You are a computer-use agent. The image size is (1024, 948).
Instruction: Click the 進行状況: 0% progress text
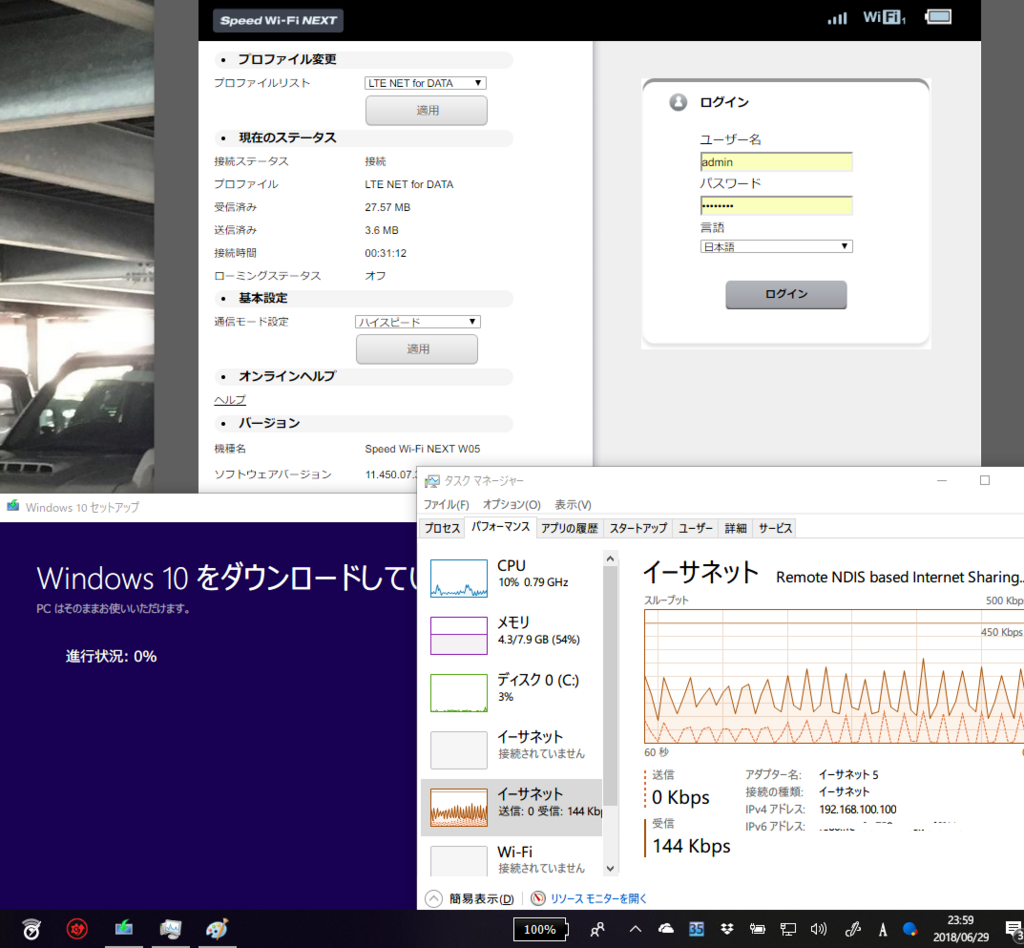pyautogui.click(x=111, y=656)
